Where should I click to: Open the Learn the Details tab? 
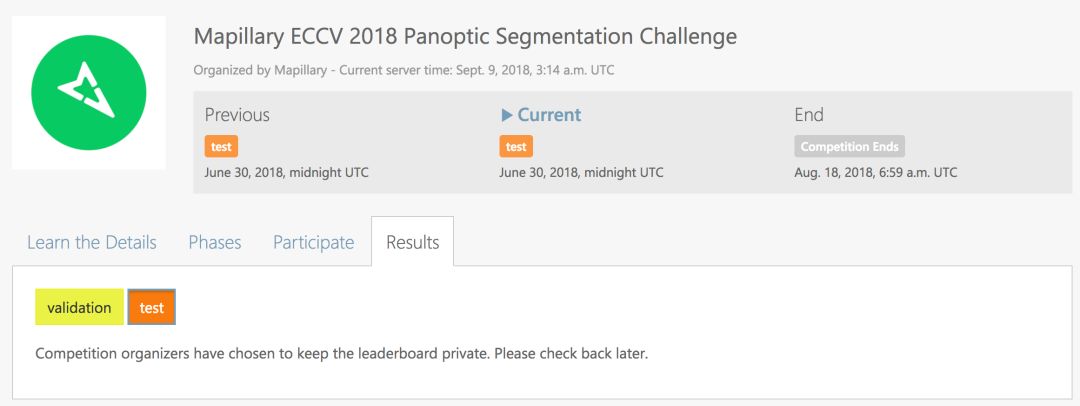tap(92, 242)
